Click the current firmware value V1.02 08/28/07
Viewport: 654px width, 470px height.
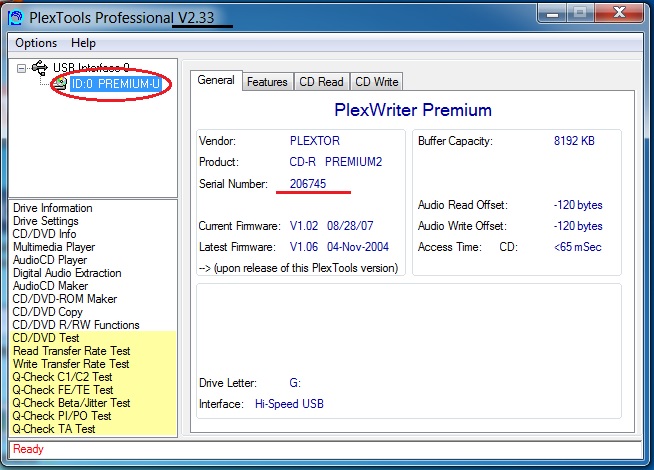(332, 226)
